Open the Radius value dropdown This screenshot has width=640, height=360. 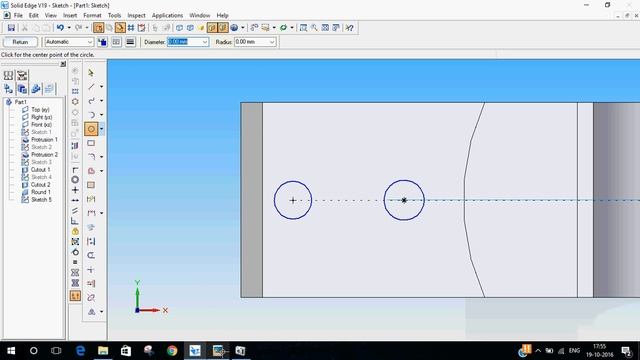272,42
